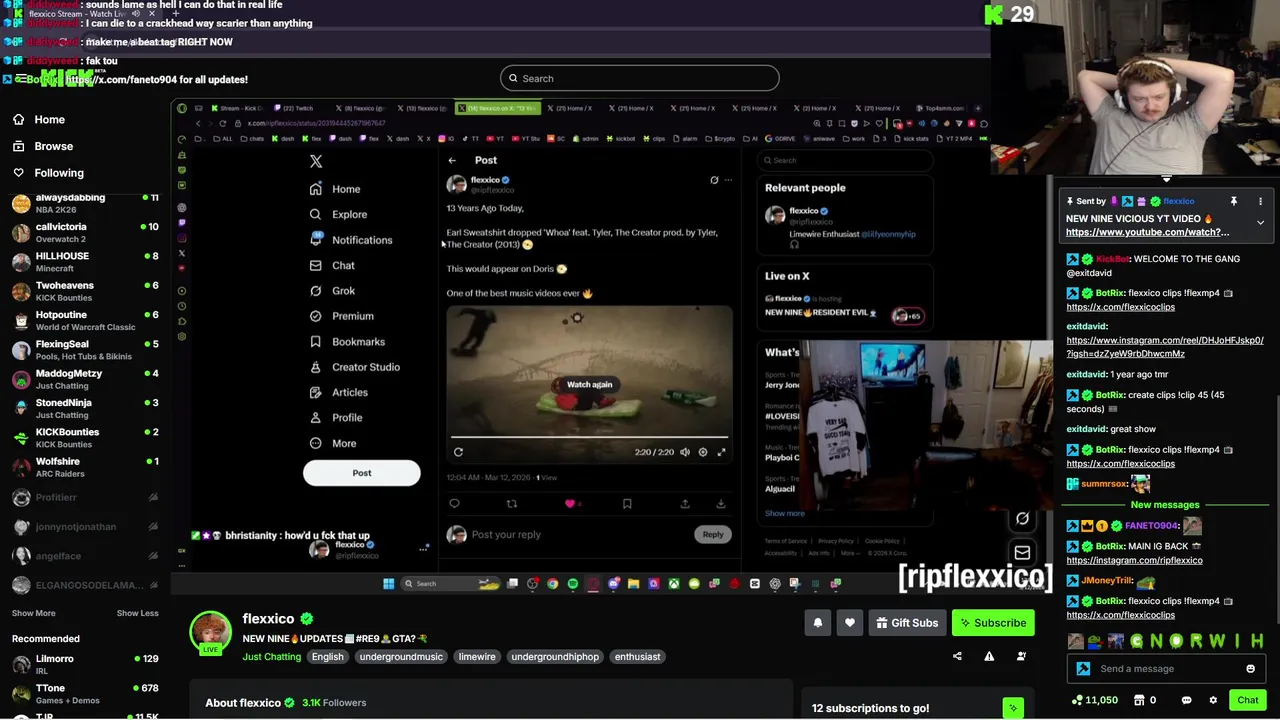Click heart like icon on X post
Viewport: 1280px width, 720px height.
point(570,504)
